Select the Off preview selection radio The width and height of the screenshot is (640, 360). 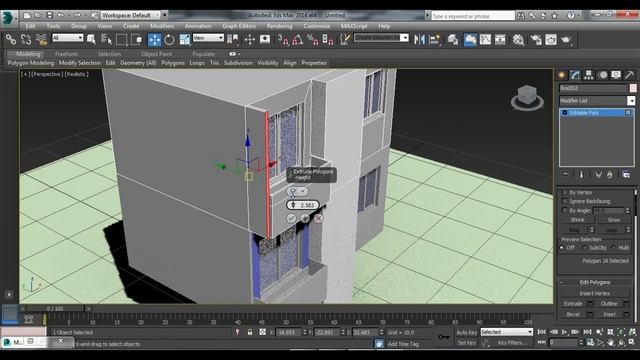(562, 248)
